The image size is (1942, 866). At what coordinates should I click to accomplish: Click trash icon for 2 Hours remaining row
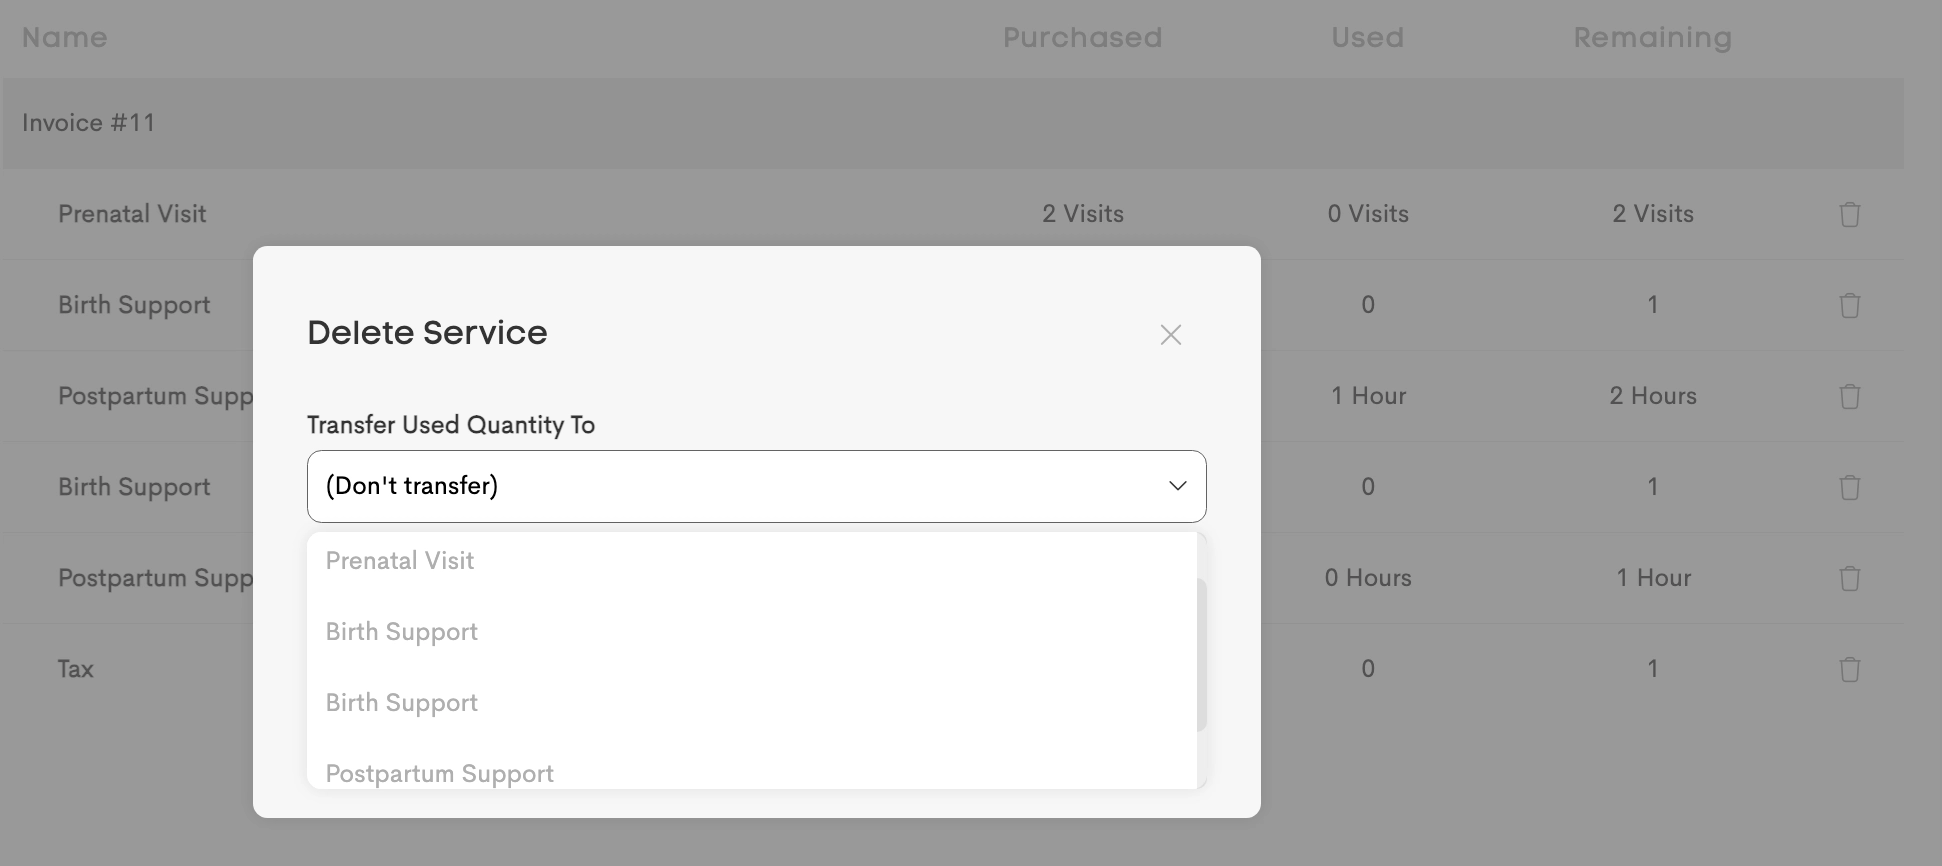tap(1849, 396)
